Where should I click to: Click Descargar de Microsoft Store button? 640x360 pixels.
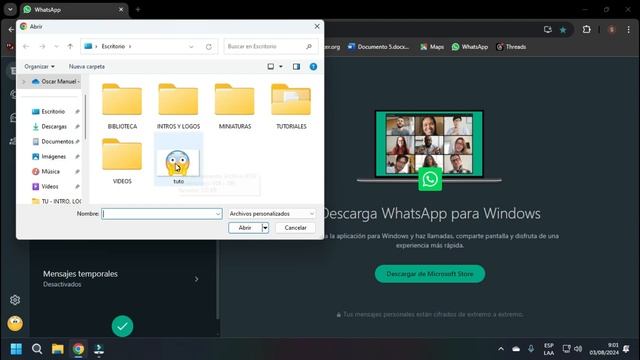coord(430,274)
